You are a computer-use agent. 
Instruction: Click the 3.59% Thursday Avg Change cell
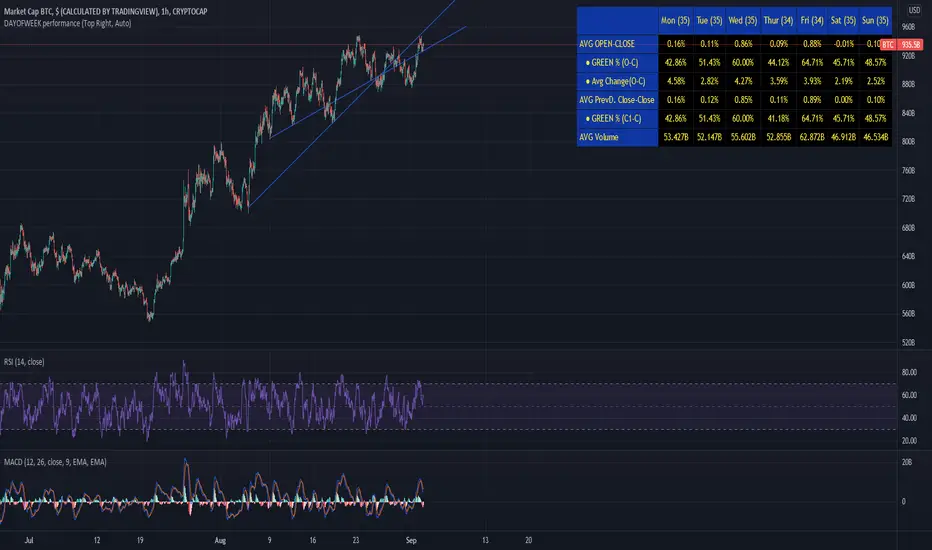778,81
